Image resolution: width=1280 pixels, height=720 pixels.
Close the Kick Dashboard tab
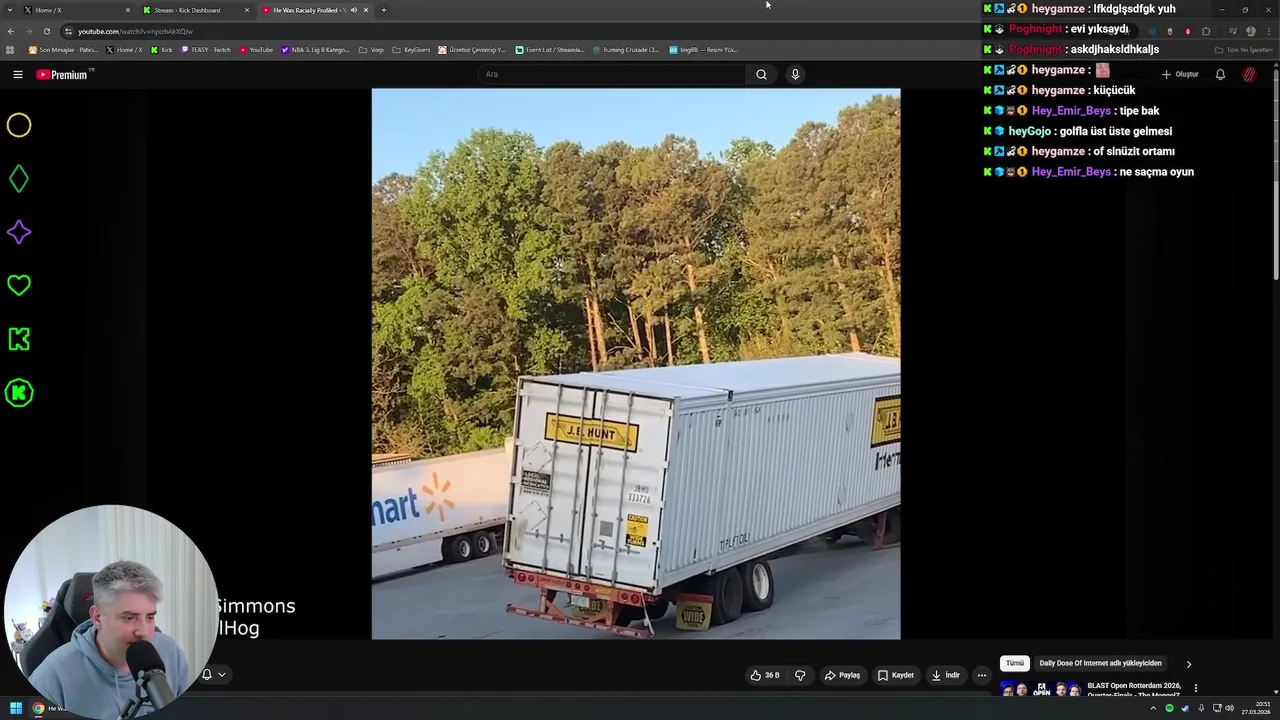pyautogui.click(x=247, y=10)
